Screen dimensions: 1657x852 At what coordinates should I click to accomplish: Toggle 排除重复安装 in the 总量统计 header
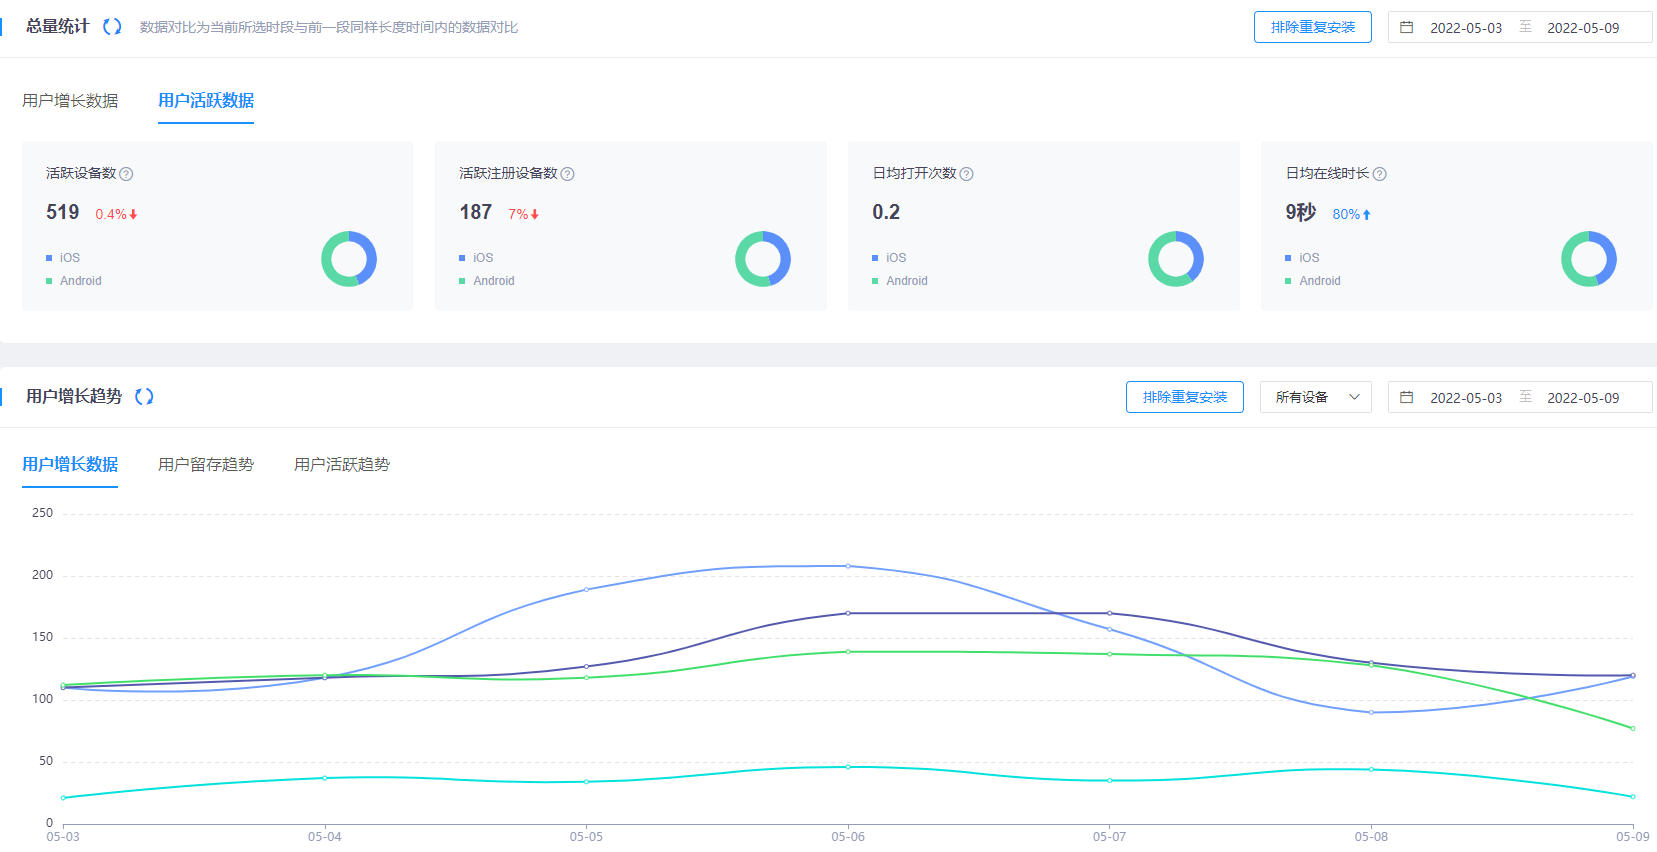(x=1312, y=28)
